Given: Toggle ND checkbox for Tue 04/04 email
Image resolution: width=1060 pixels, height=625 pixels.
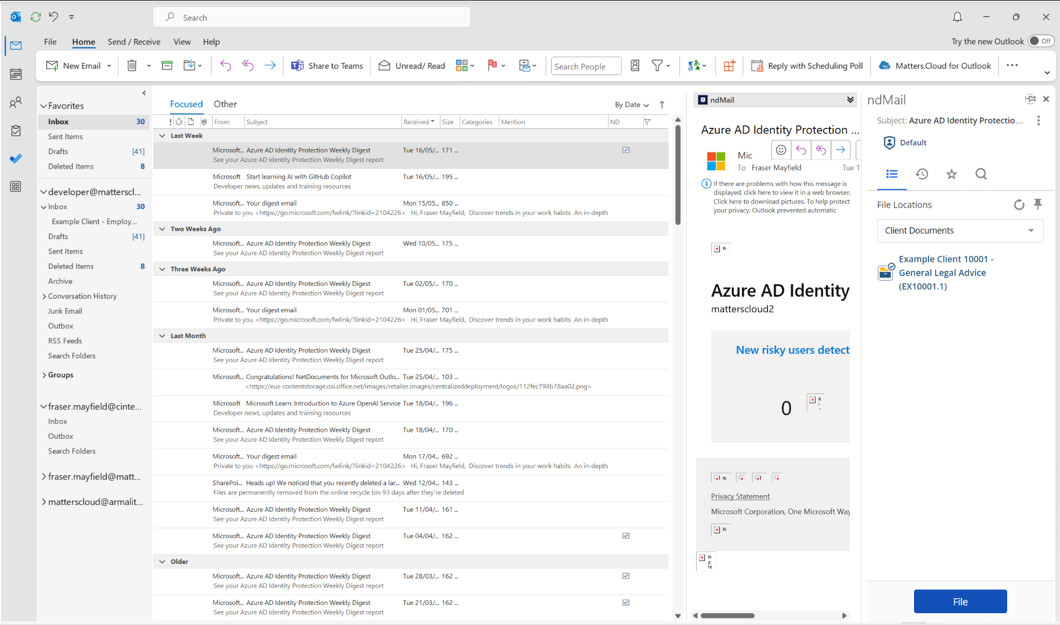Looking at the screenshot, I should point(626,536).
